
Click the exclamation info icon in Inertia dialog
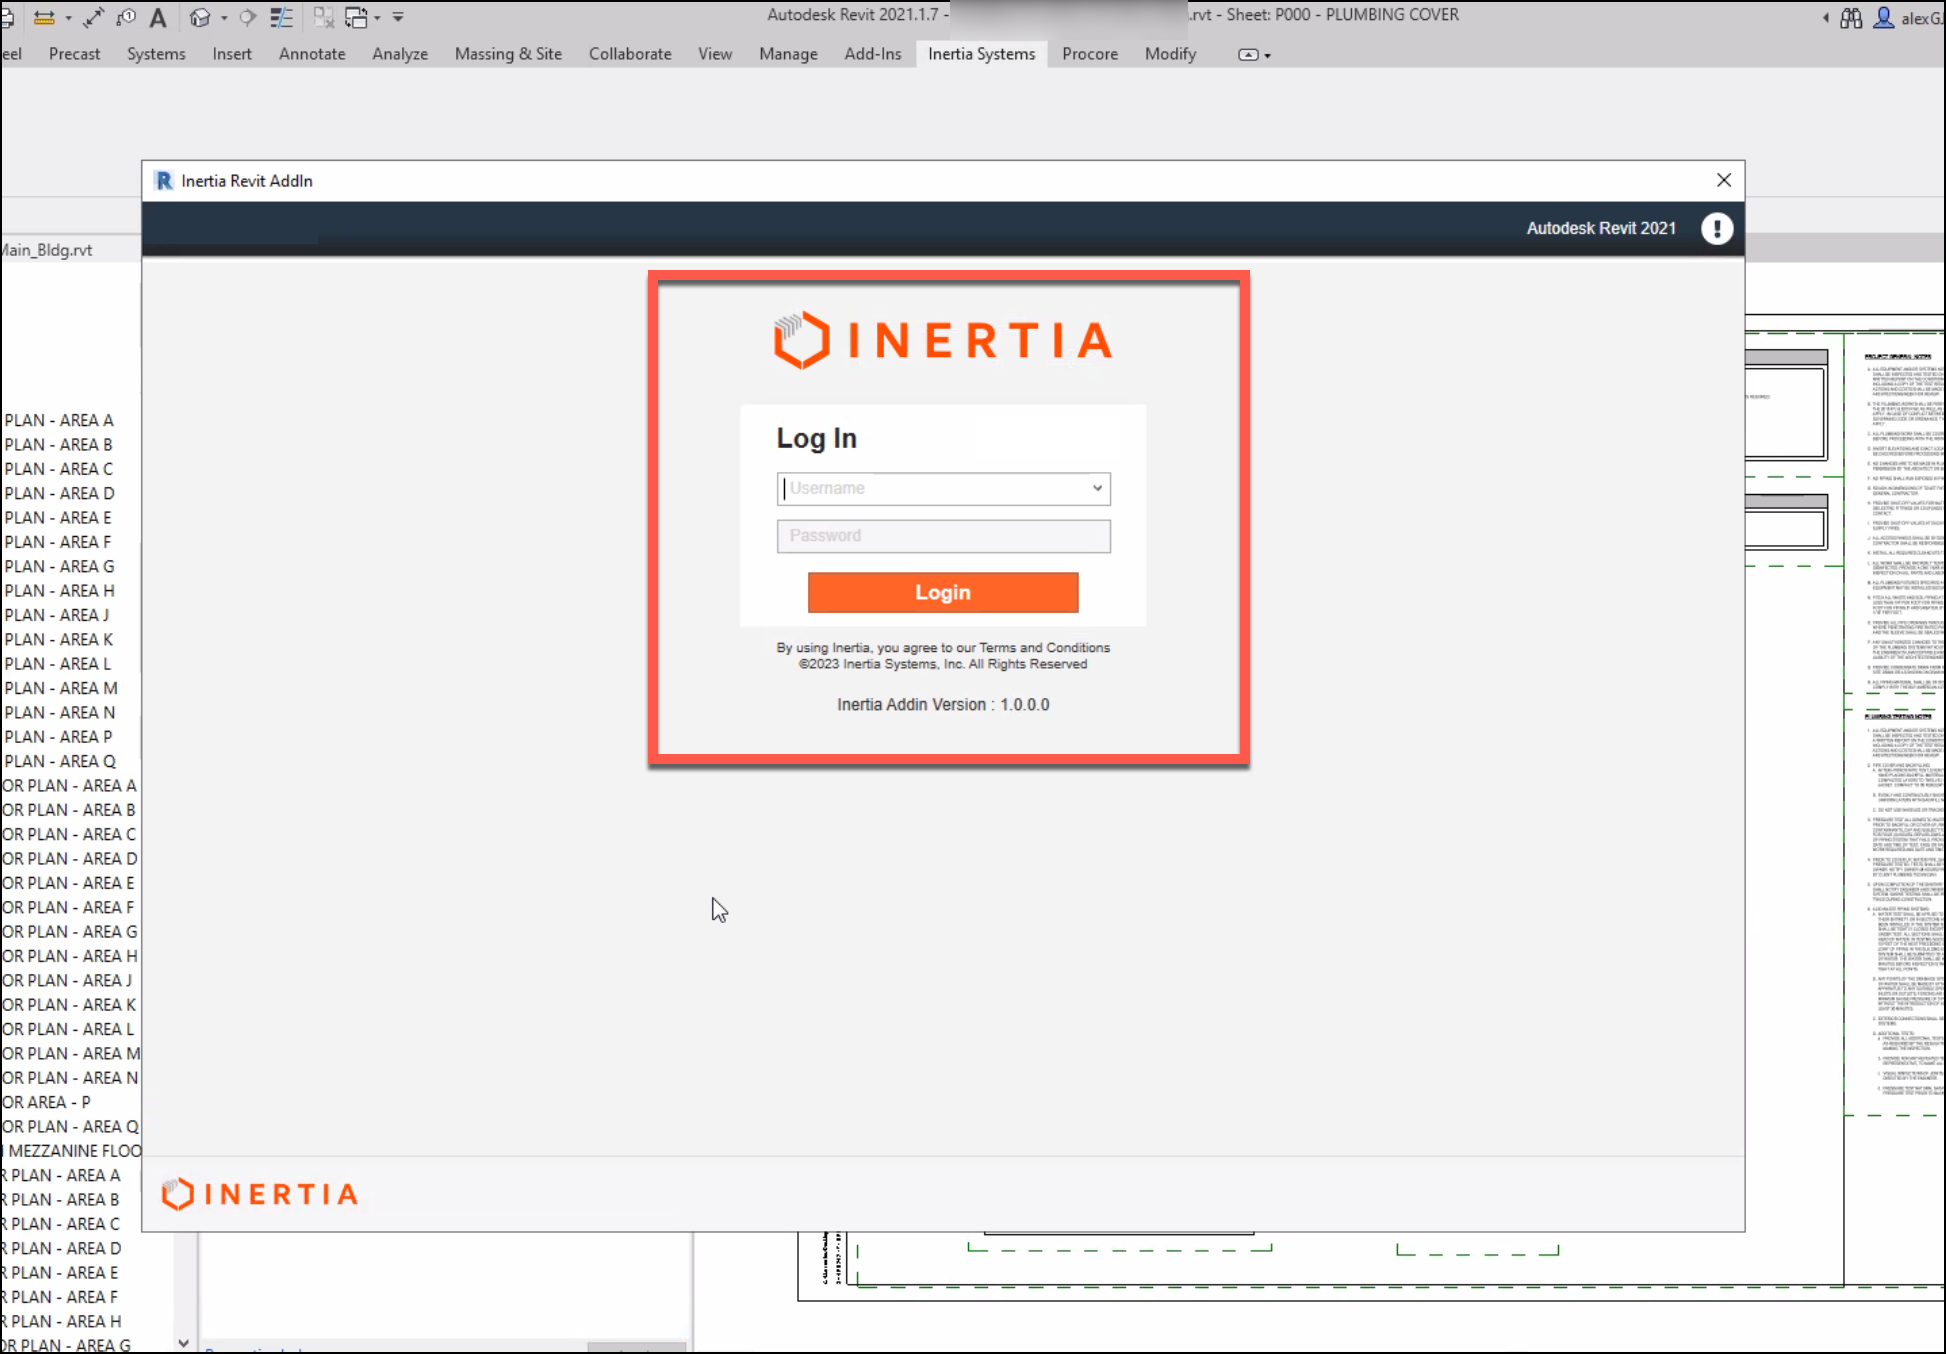(1717, 229)
